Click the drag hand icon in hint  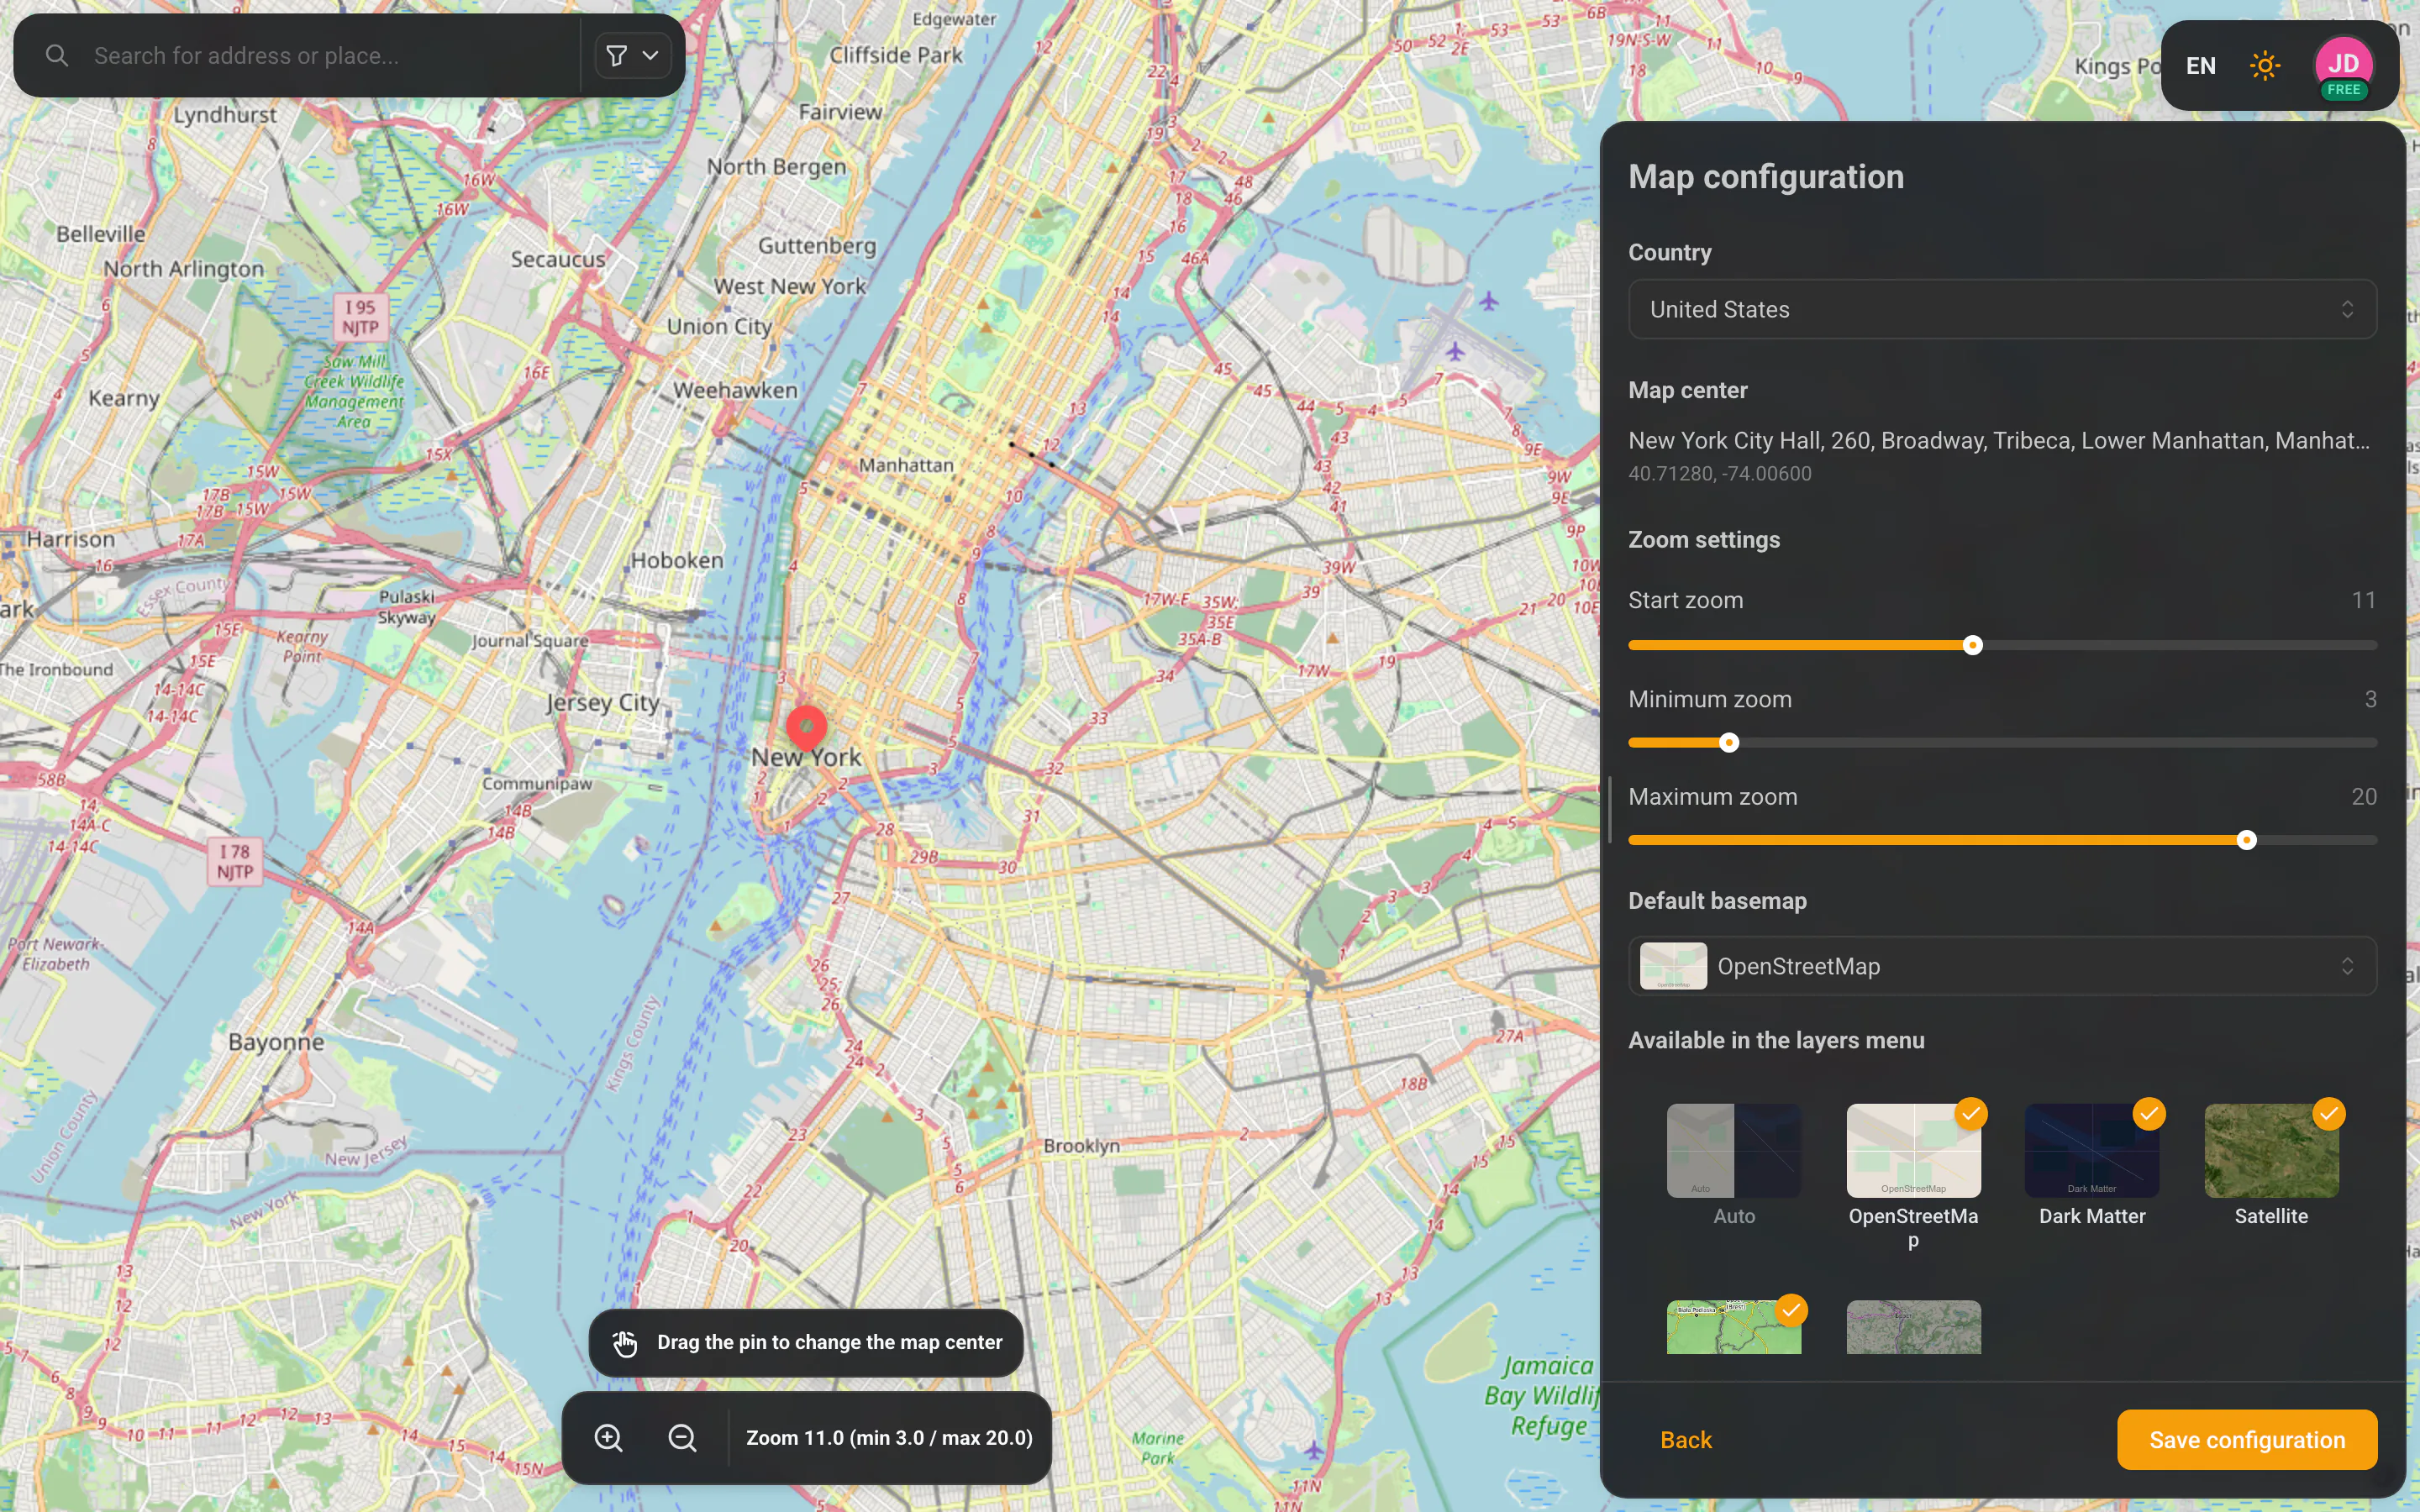click(625, 1343)
